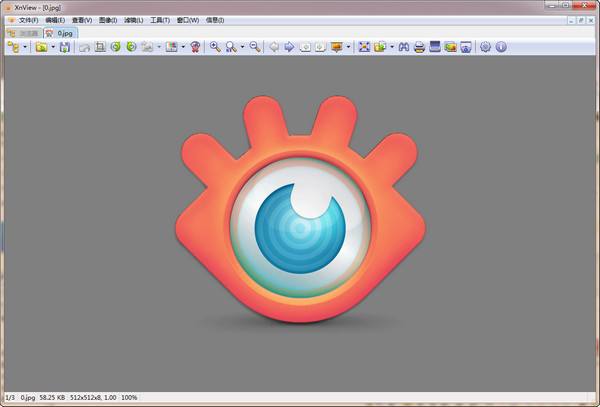This screenshot has width=600, height=407.
Task: Click the '512x512x8, 1.00' dimensions text
Action: click(x=93, y=398)
